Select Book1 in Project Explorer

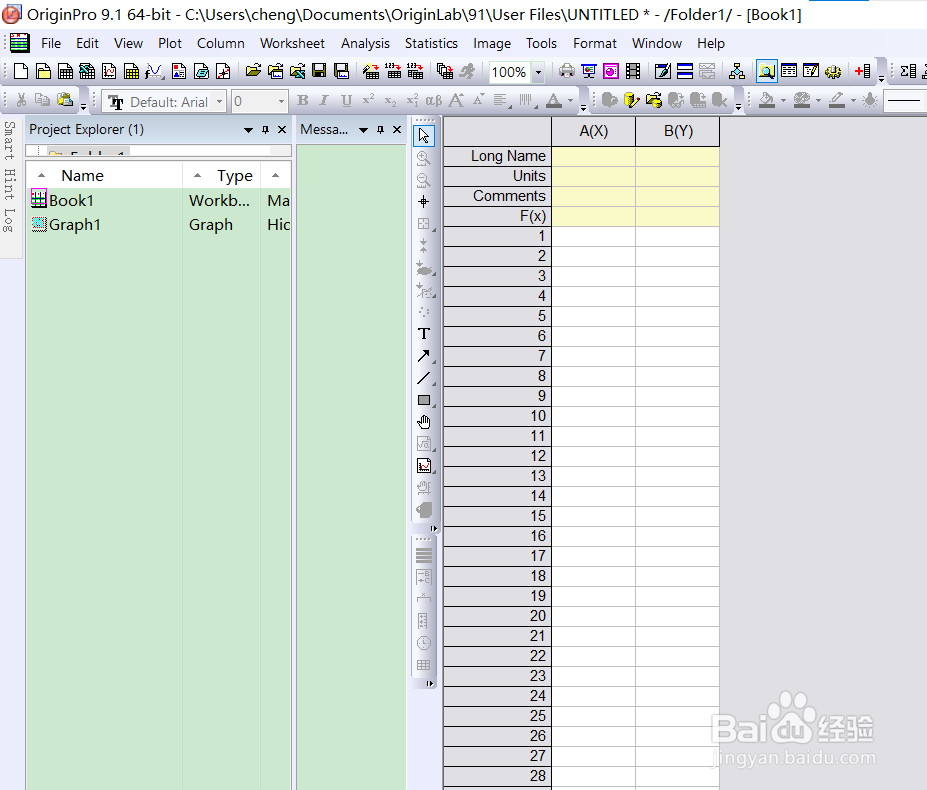(71, 200)
